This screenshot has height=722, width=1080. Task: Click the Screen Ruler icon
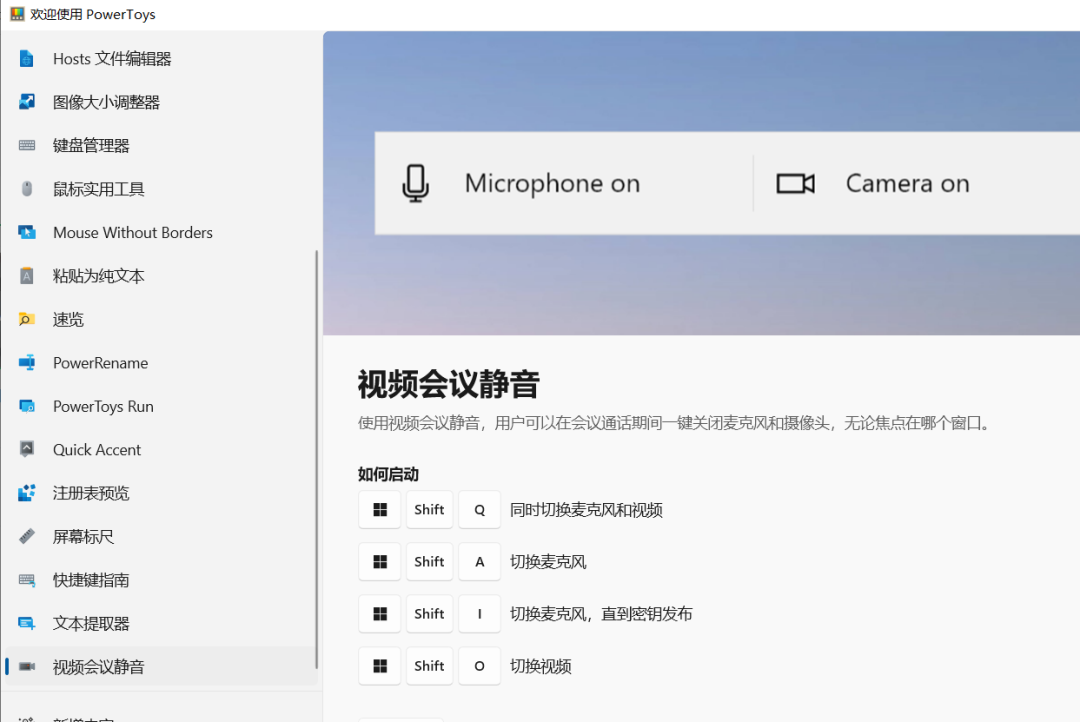[27, 536]
